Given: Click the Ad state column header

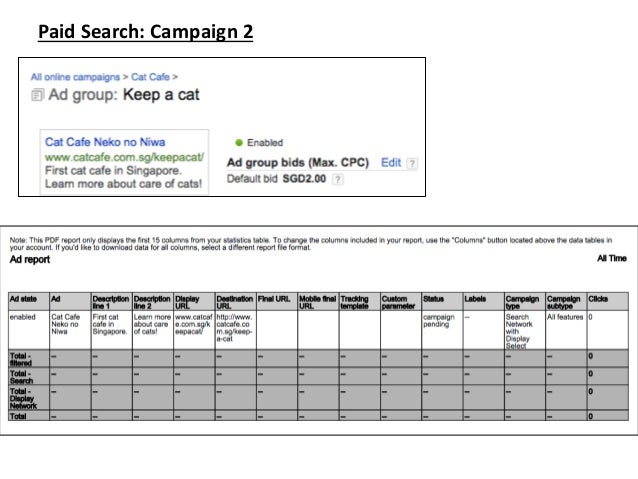Looking at the screenshot, I should [26, 299].
